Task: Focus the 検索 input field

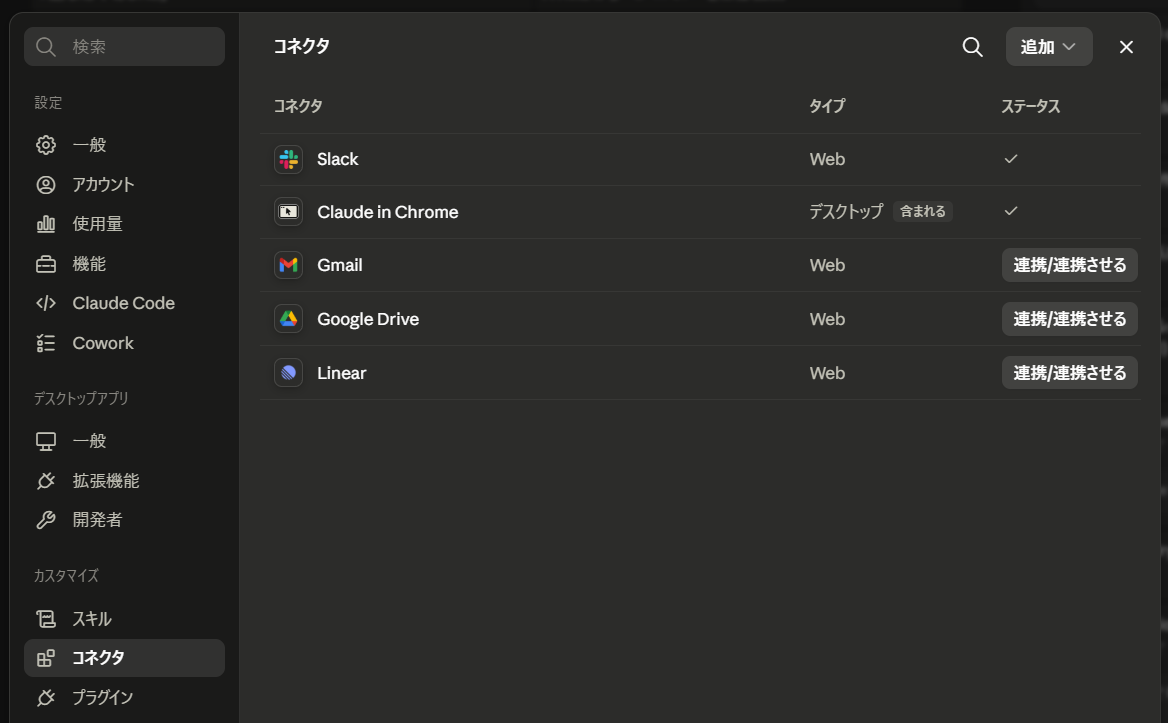Action: pos(124,47)
